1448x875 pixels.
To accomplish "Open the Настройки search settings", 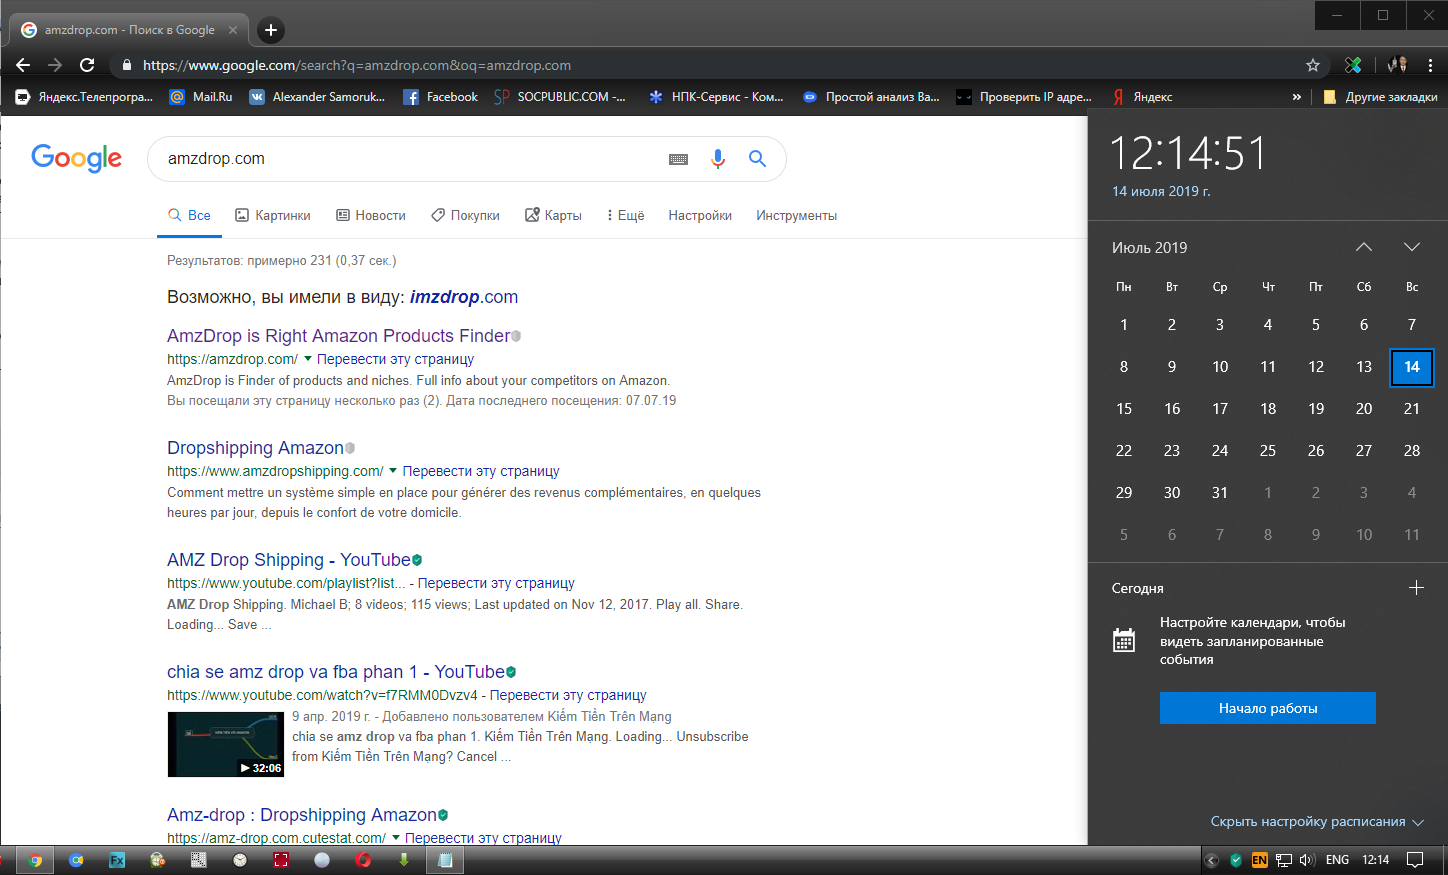I will (700, 215).
